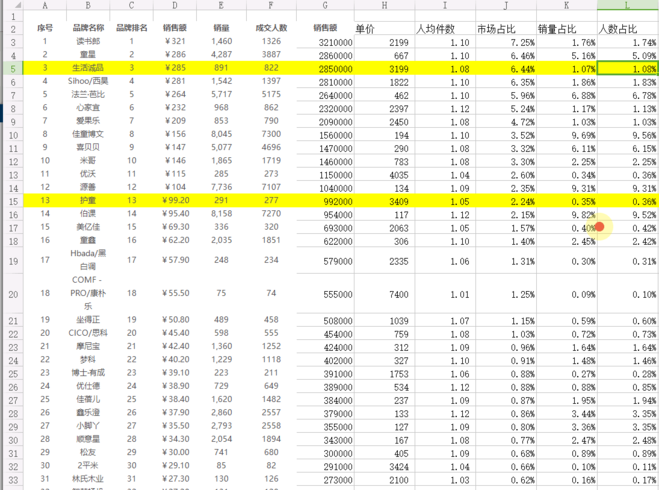Select unit price cell 7400
Image resolution: width=659 pixels, height=490 pixels.
click(384, 294)
